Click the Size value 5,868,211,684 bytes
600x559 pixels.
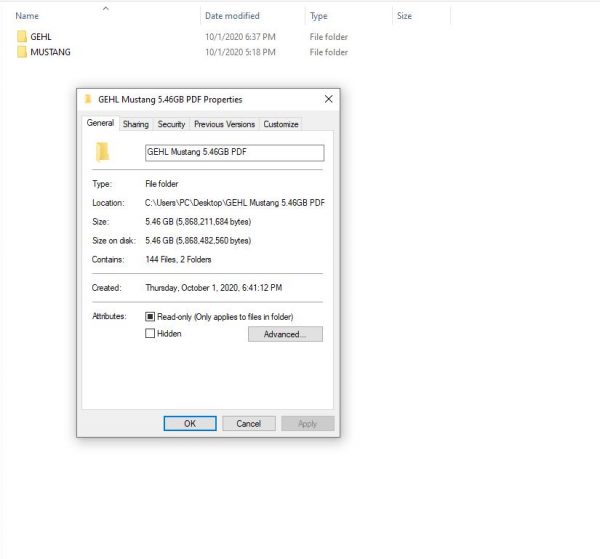coord(198,222)
